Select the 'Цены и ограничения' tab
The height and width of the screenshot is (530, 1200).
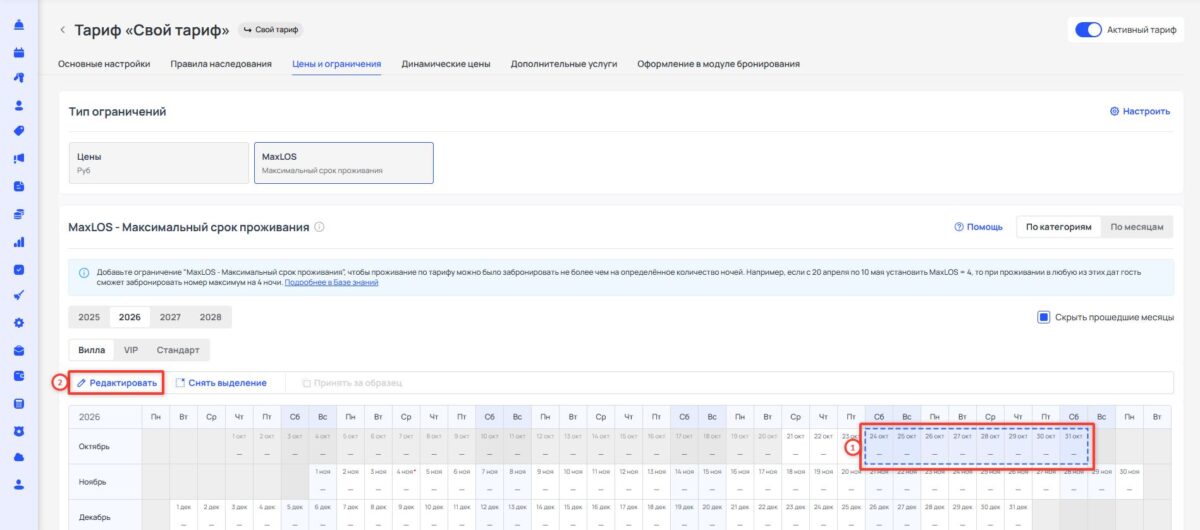tap(336, 64)
